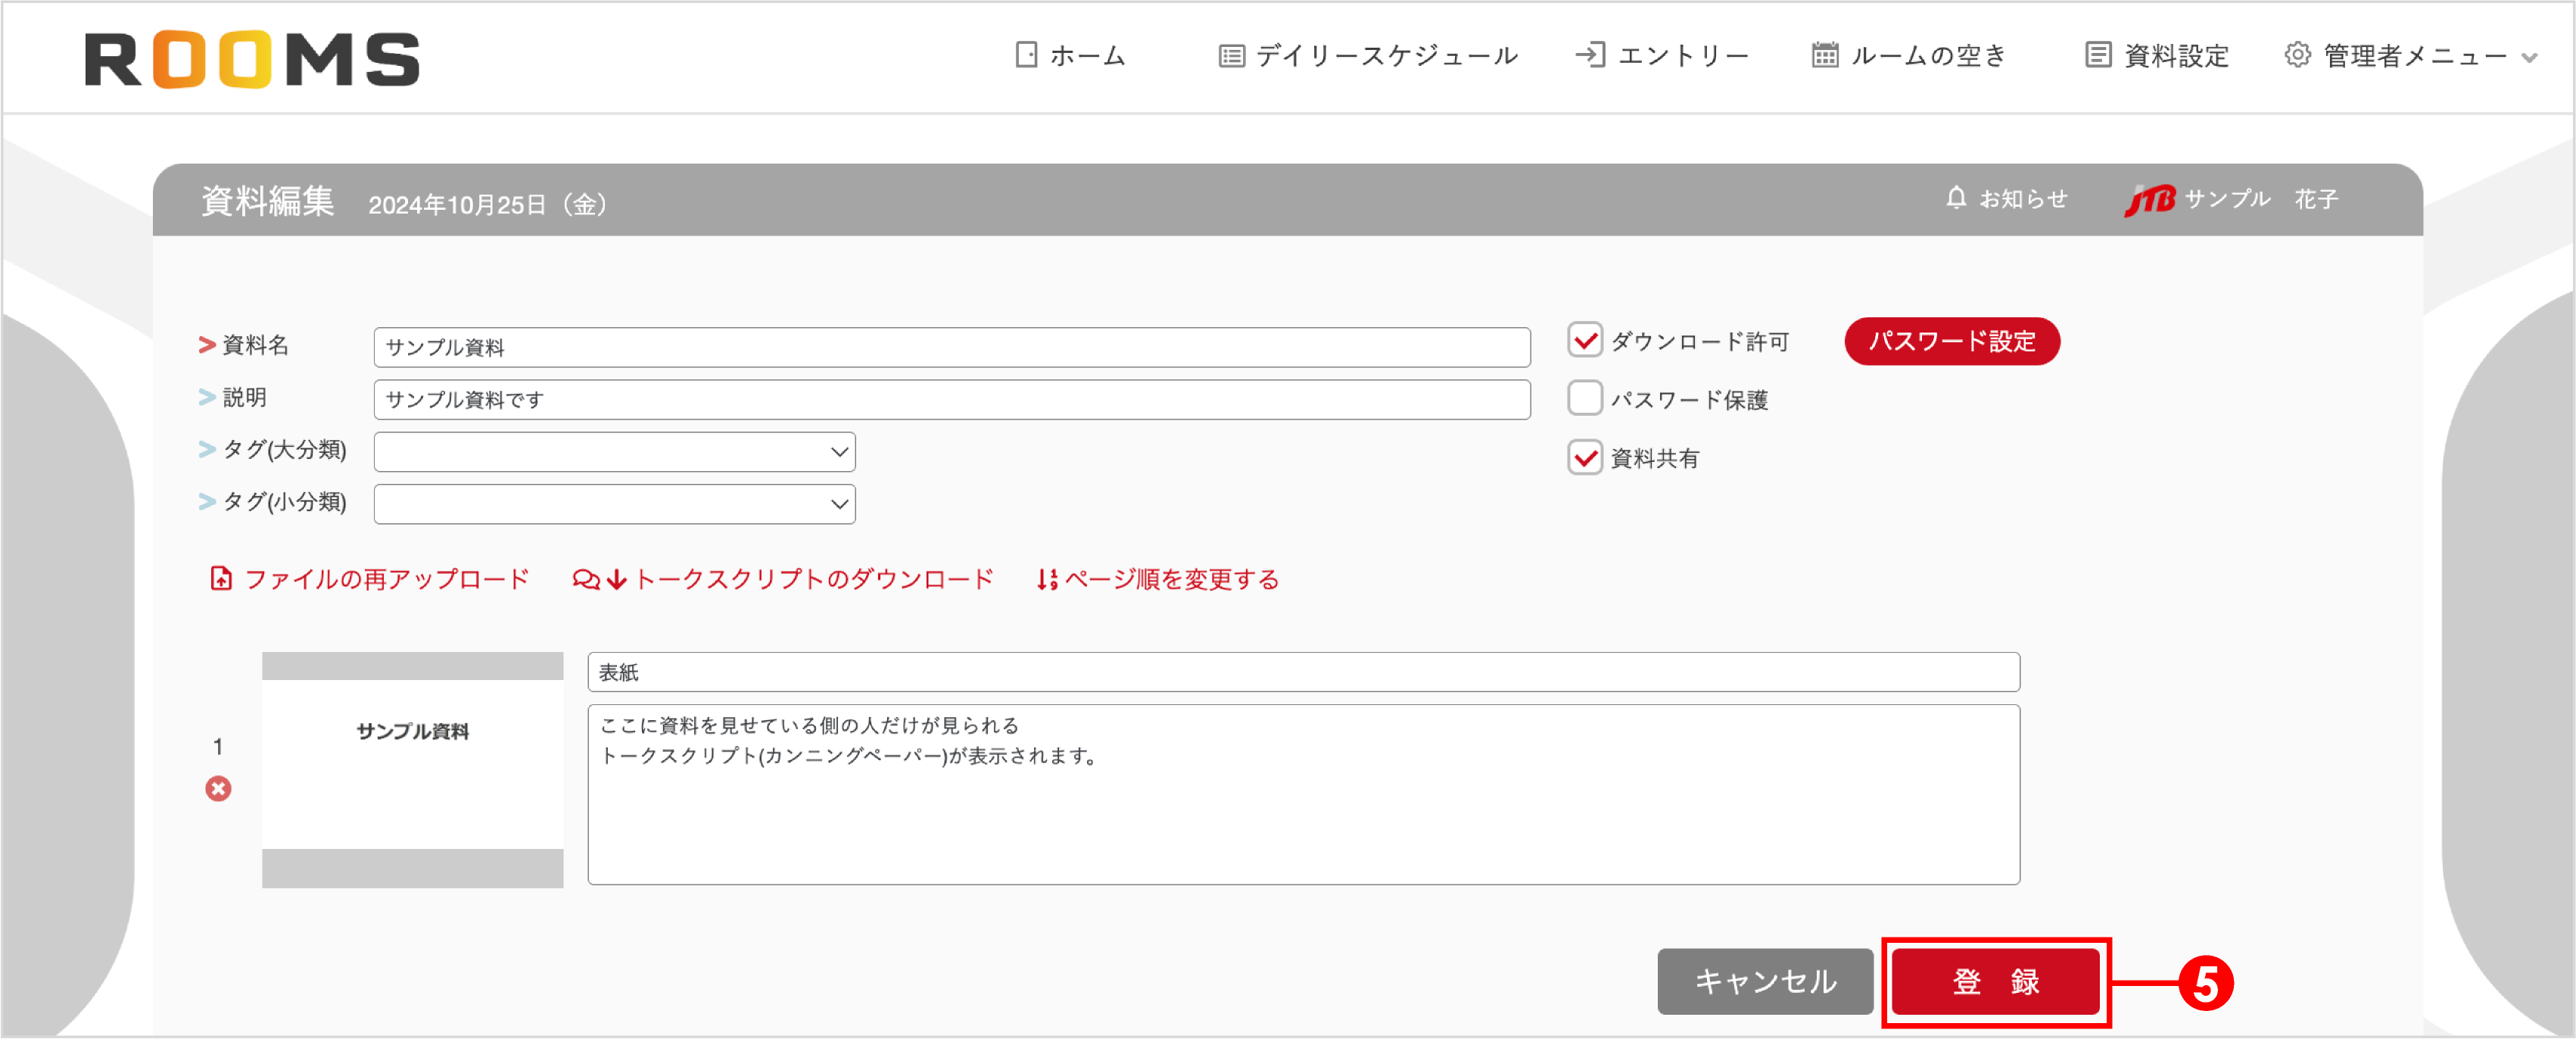The height and width of the screenshot is (1039, 2576).
Task: Expand the 管理者メニュー chevron
Action: coord(2532,57)
